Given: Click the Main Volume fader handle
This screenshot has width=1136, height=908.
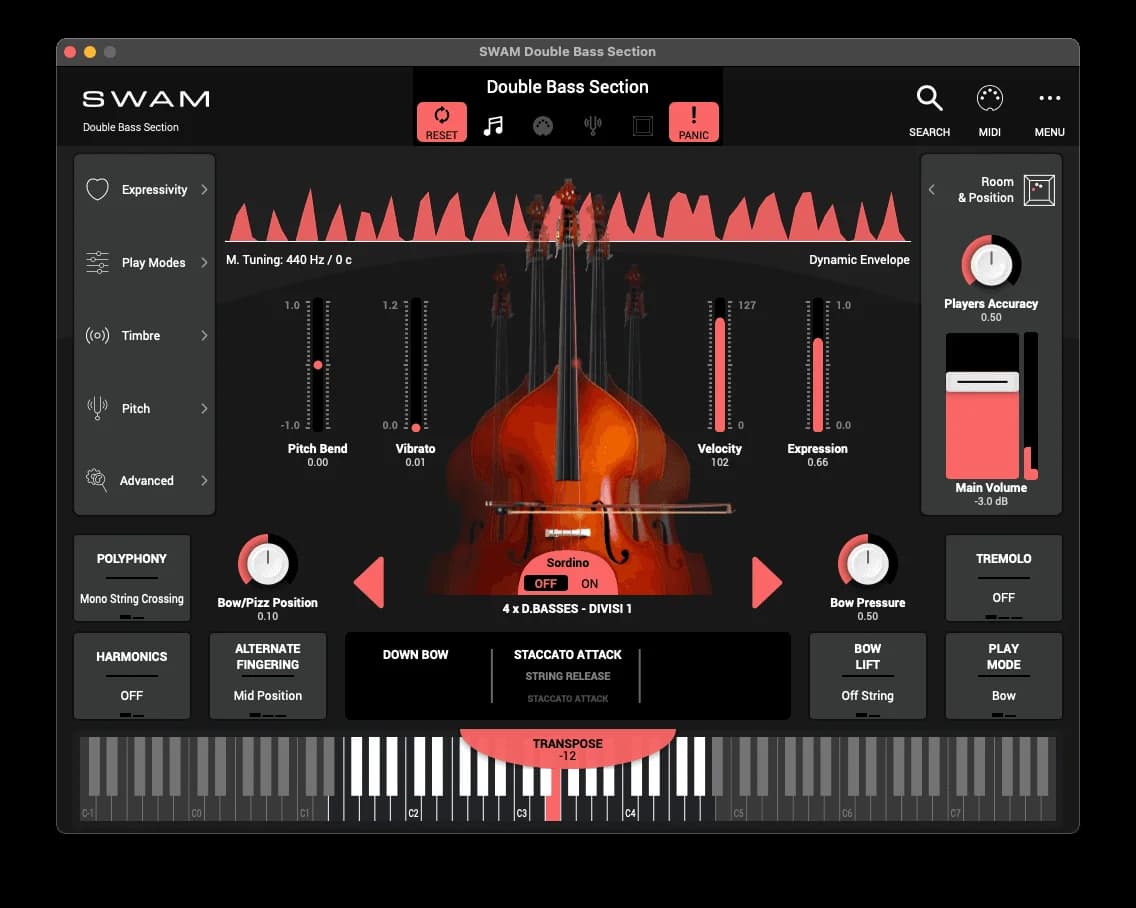Looking at the screenshot, I should [982, 382].
